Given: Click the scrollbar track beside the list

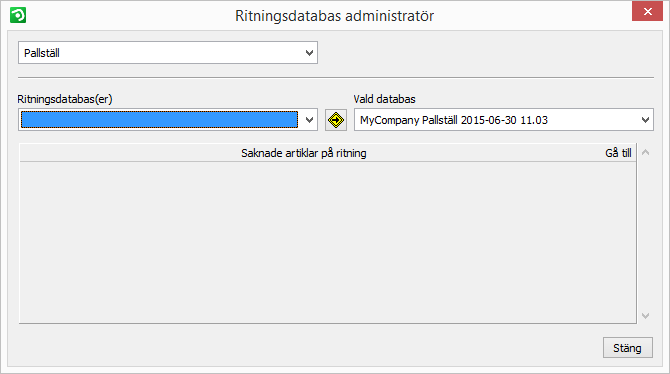Looking at the screenshot, I should [646, 234].
